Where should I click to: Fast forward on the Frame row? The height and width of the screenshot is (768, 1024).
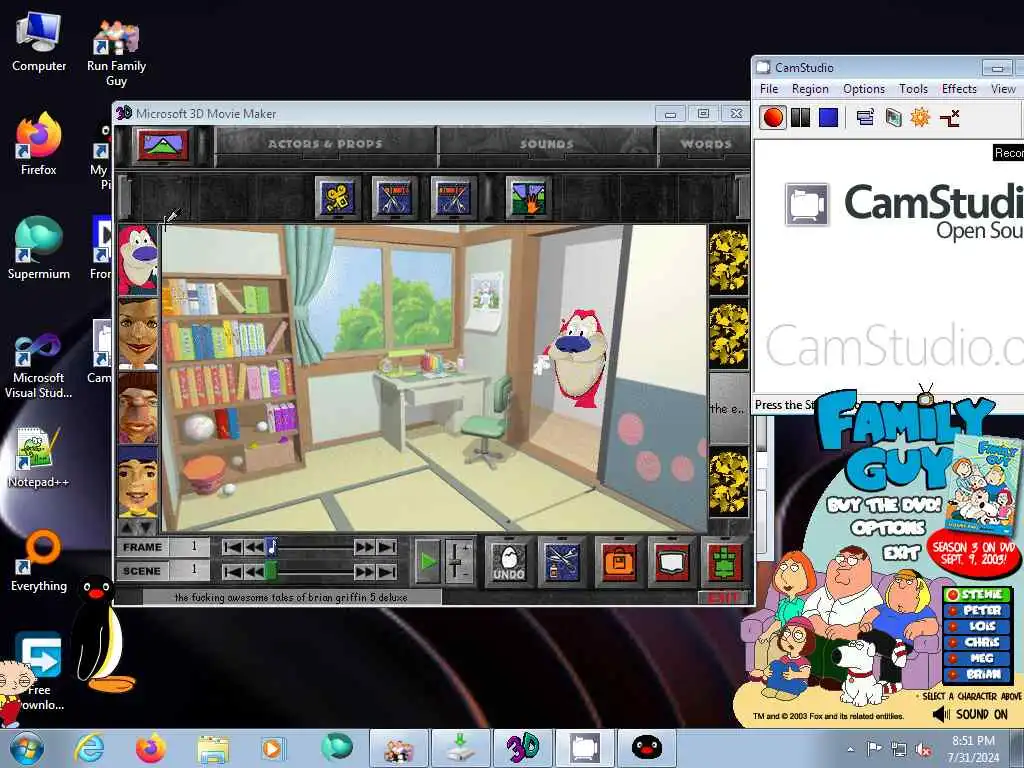[x=364, y=547]
